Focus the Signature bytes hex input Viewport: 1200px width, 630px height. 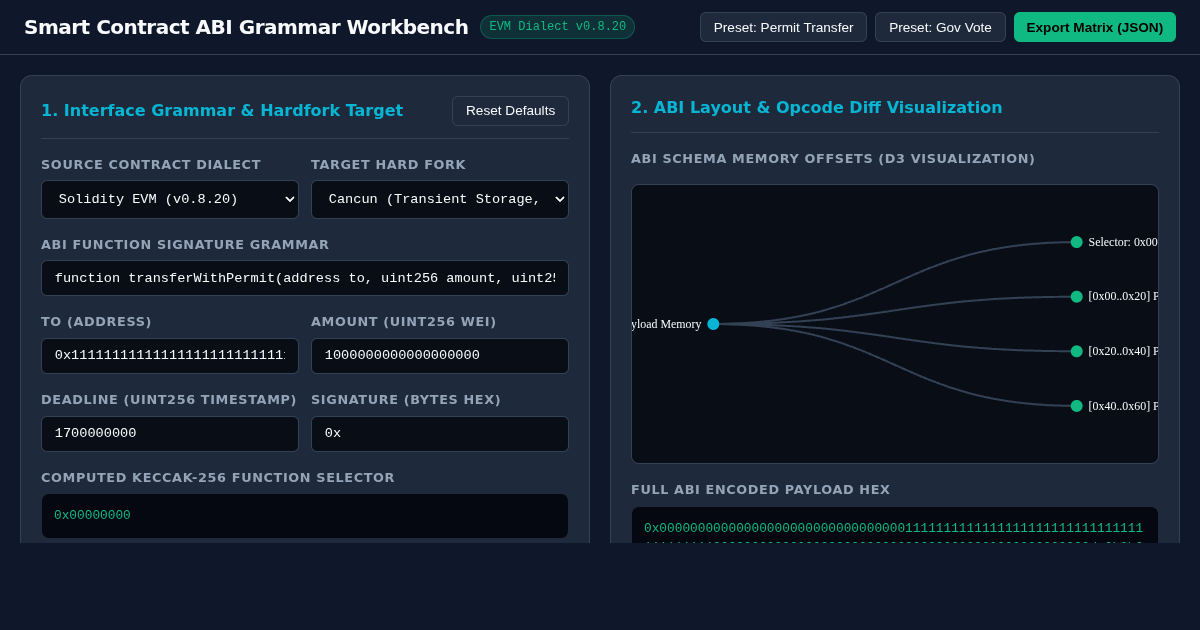pos(440,434)
